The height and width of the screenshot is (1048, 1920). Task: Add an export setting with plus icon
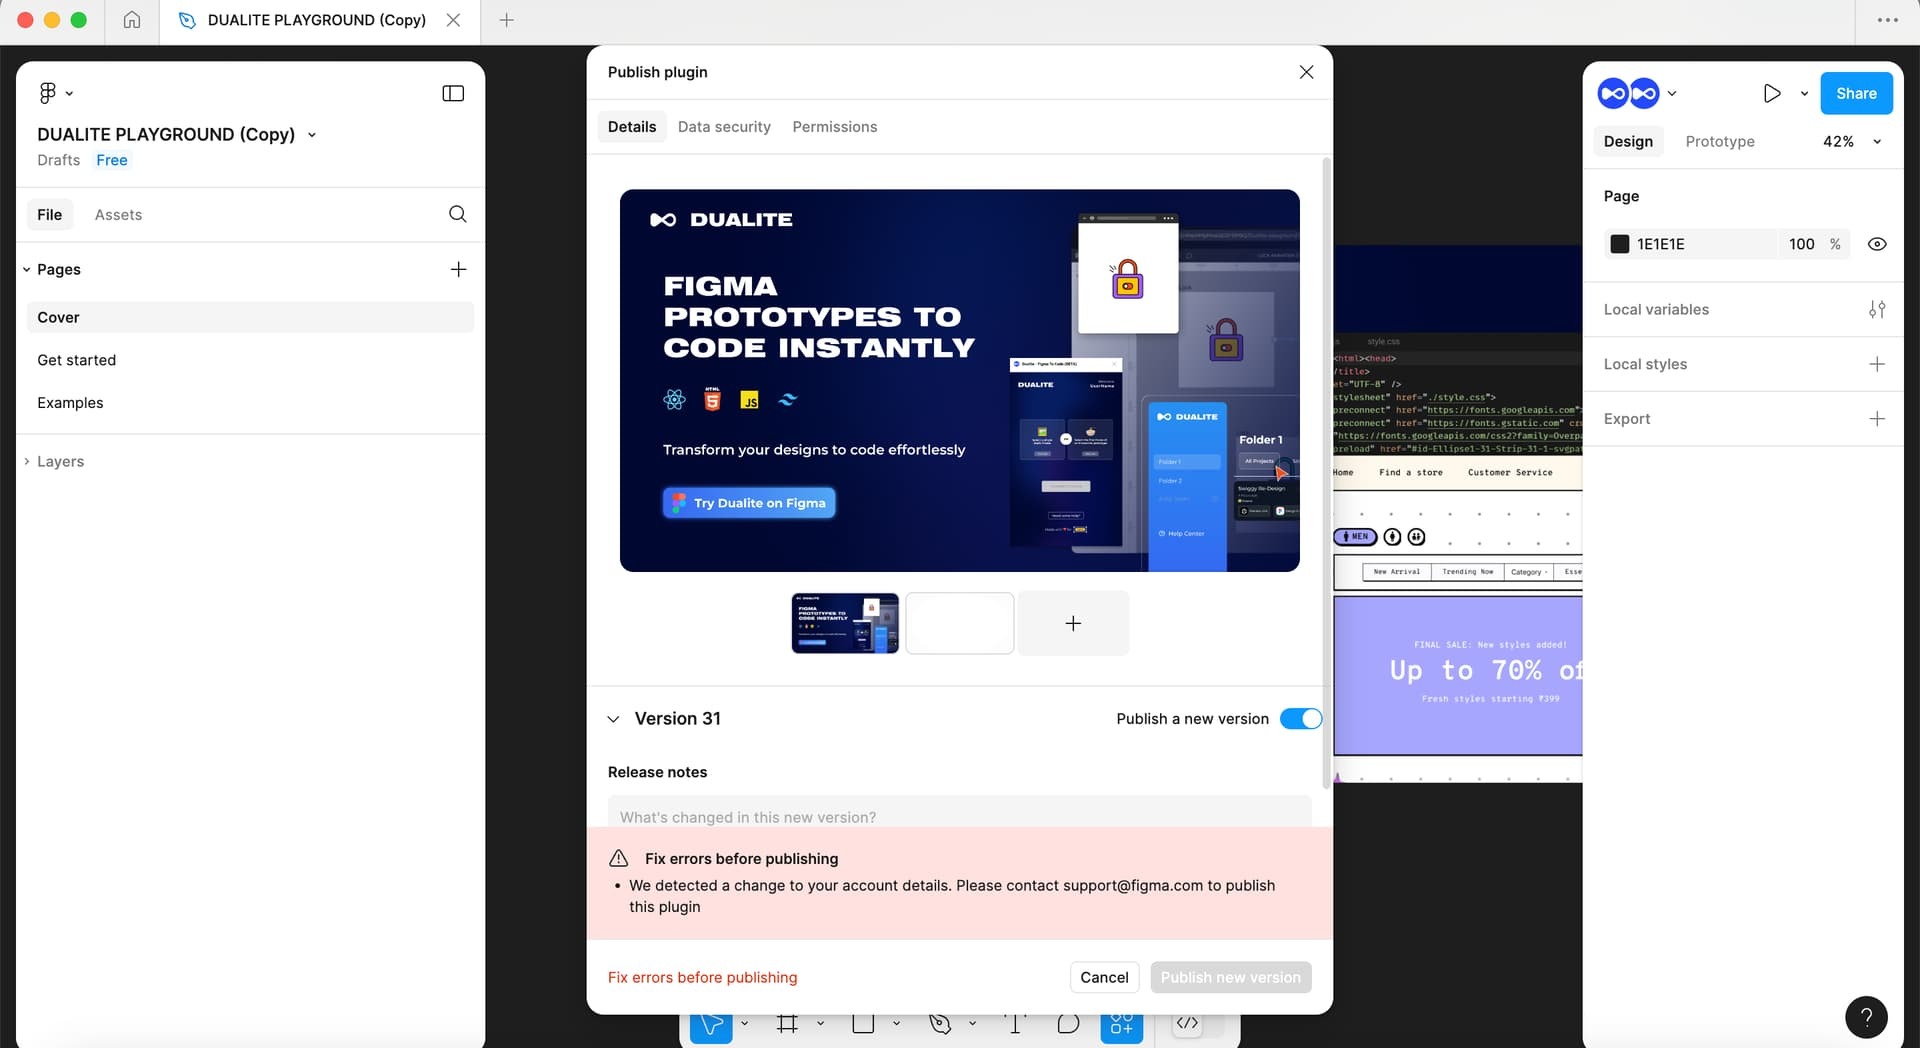click(1877, 419)
